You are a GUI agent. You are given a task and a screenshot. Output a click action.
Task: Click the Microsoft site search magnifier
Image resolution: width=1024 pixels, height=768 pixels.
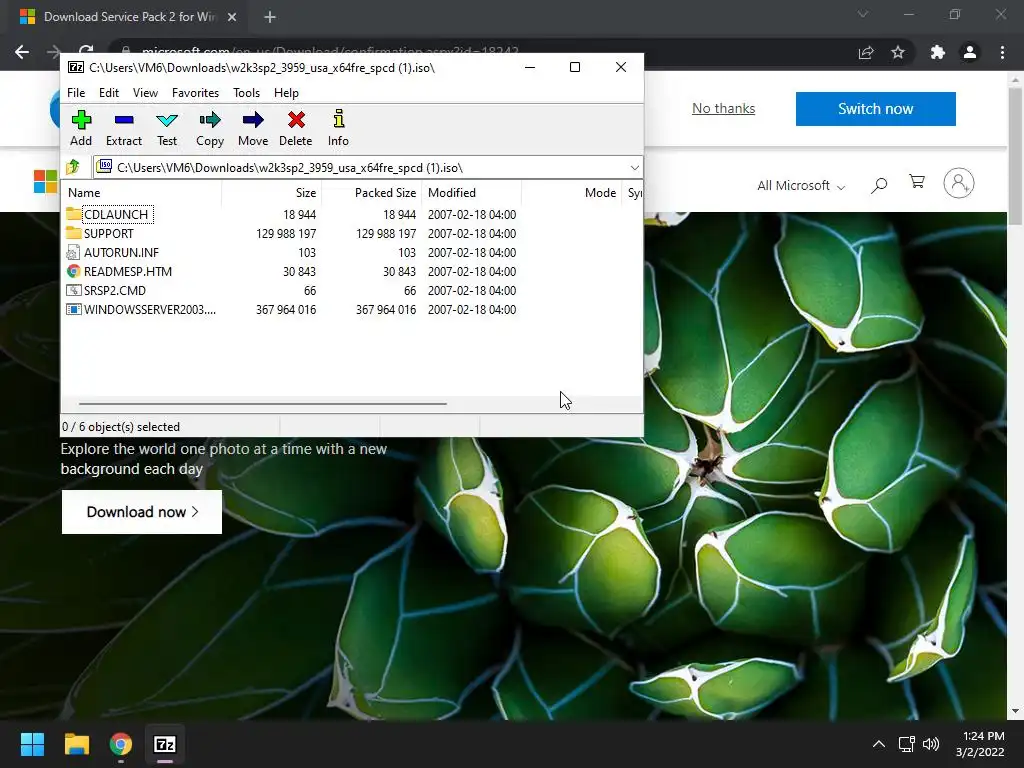879,185
